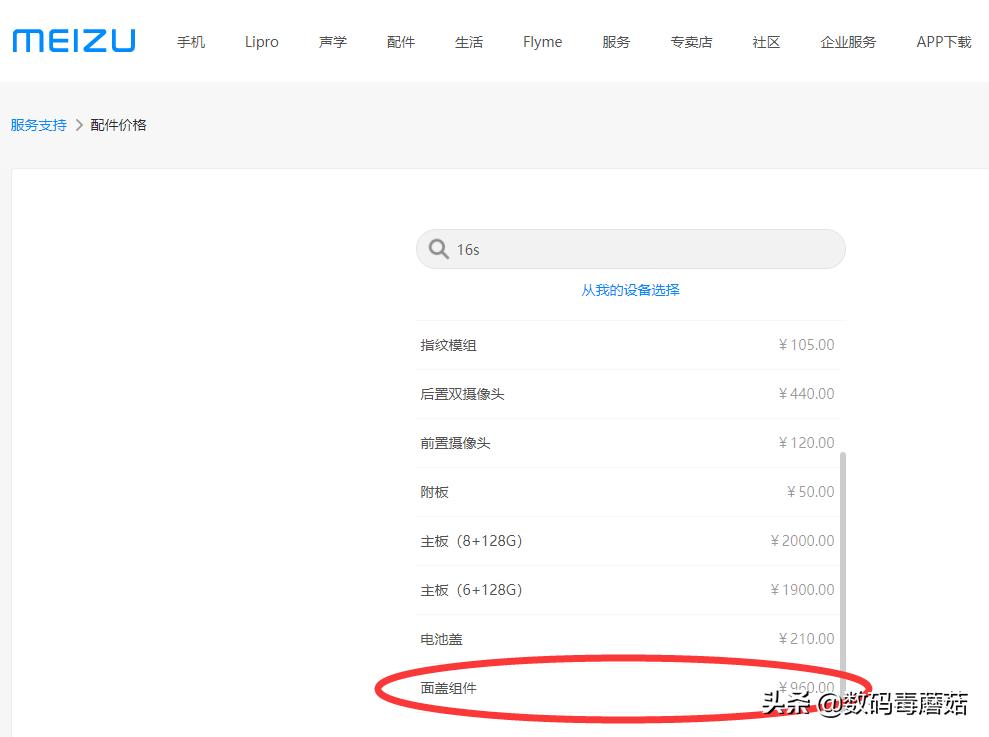Select the circled 面盖组件 row

[x=630, y=687]
